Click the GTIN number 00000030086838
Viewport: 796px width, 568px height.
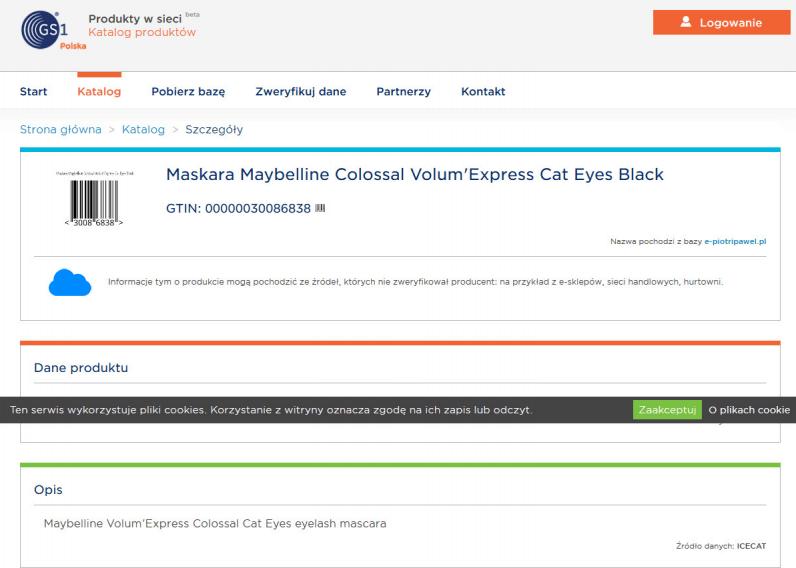coord(258,209)
